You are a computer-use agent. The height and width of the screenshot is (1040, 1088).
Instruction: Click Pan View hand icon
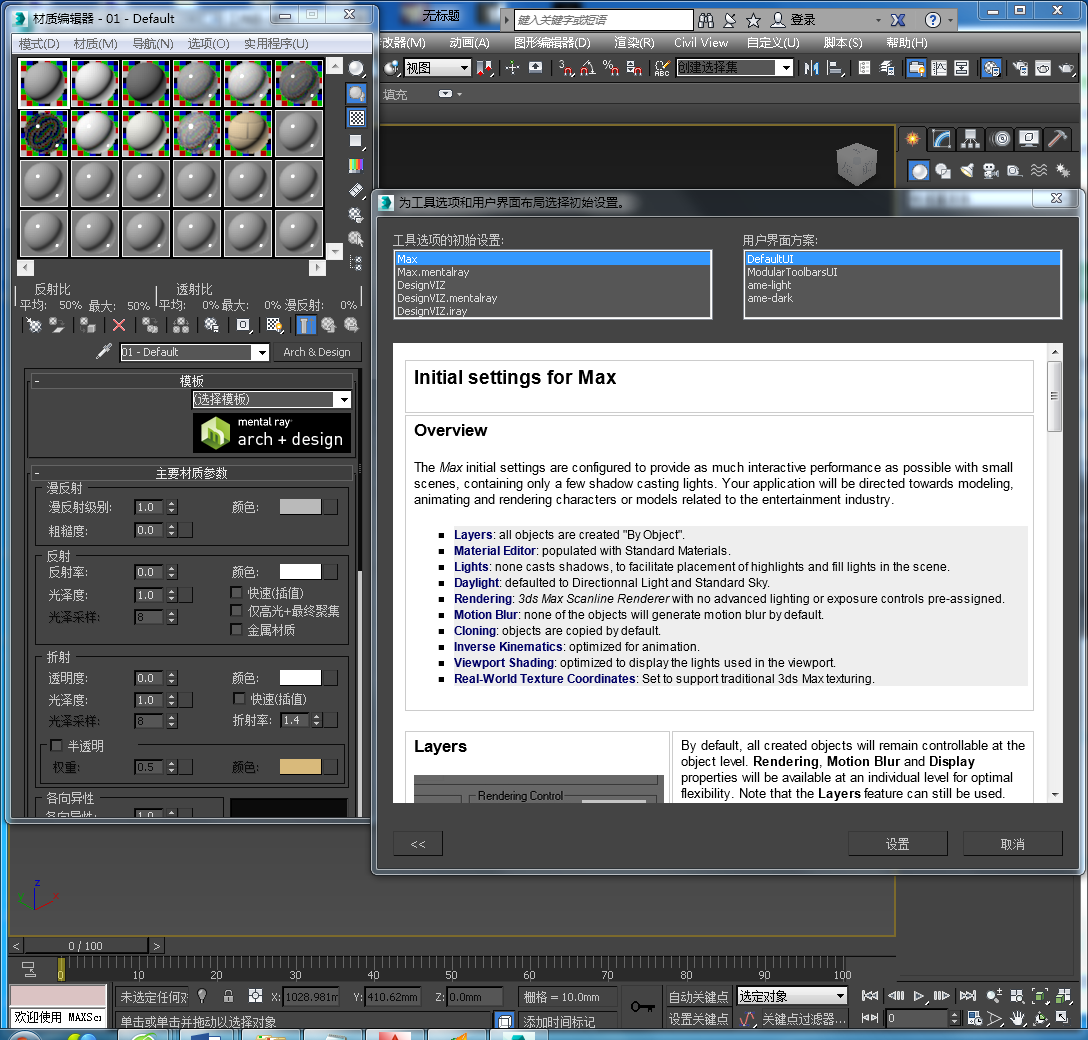1017,1018
